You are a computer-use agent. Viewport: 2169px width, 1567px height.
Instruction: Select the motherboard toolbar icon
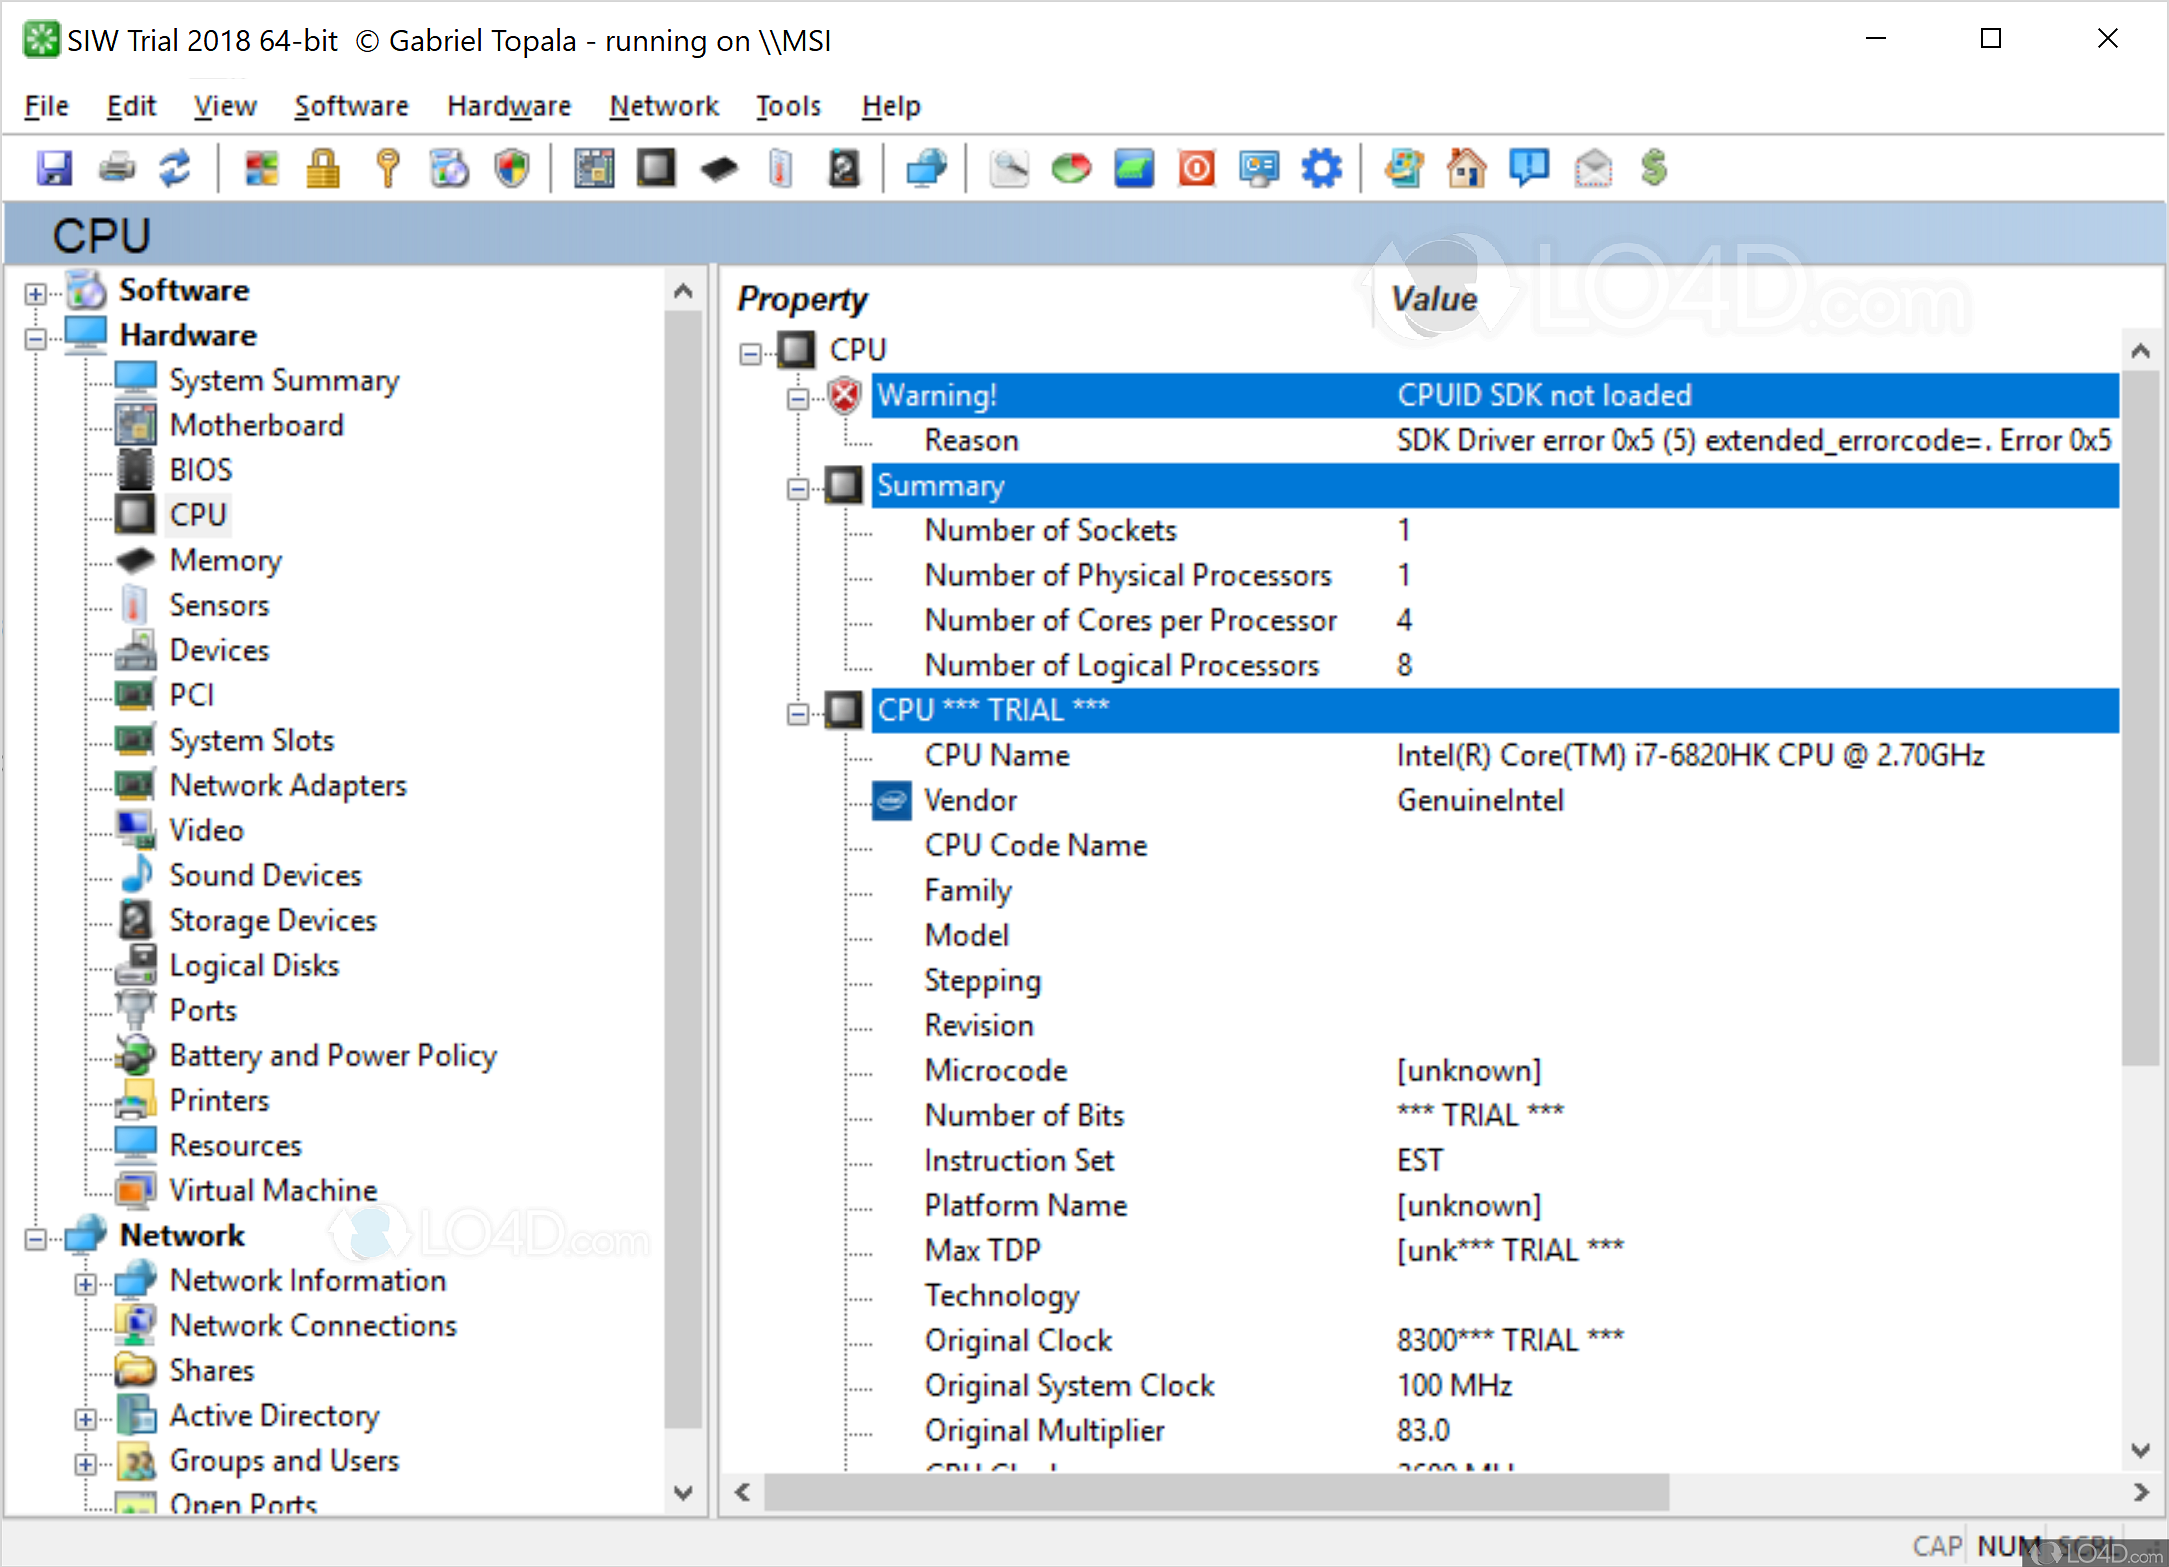(x=594, y=168)
